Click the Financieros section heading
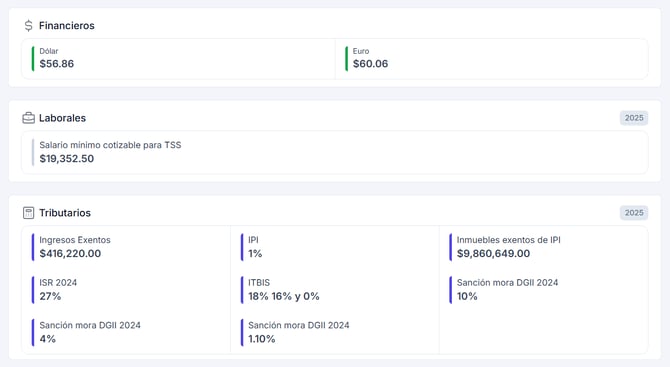670x367 pixels. [67, 26]
